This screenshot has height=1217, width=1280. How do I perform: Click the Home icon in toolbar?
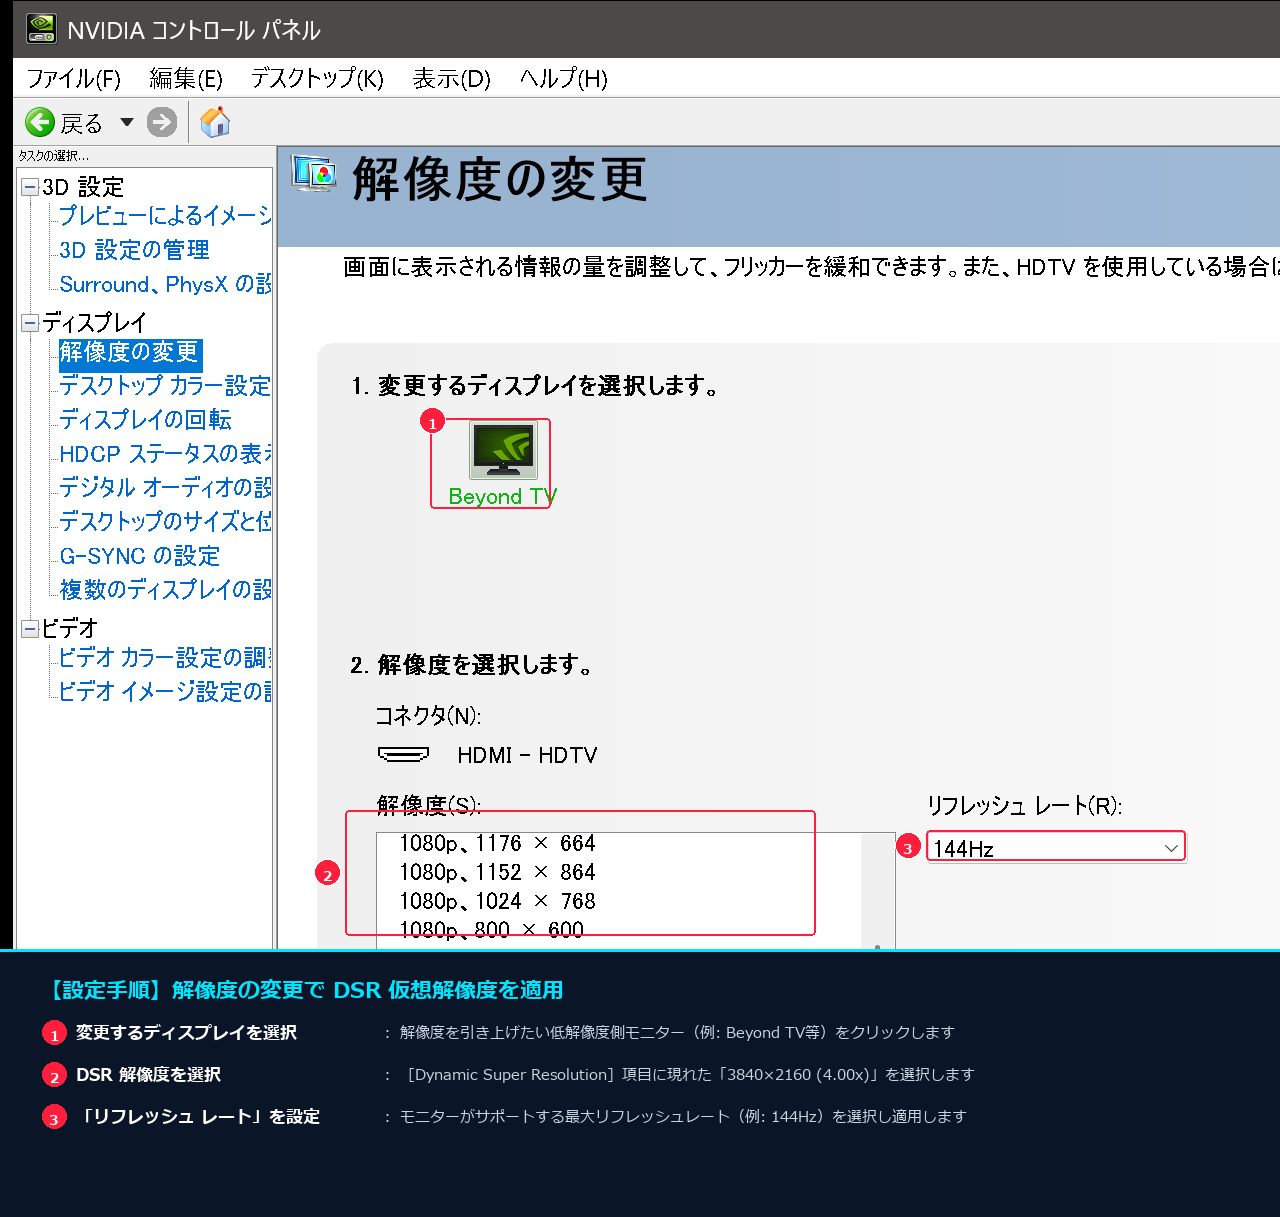point(215,122)
